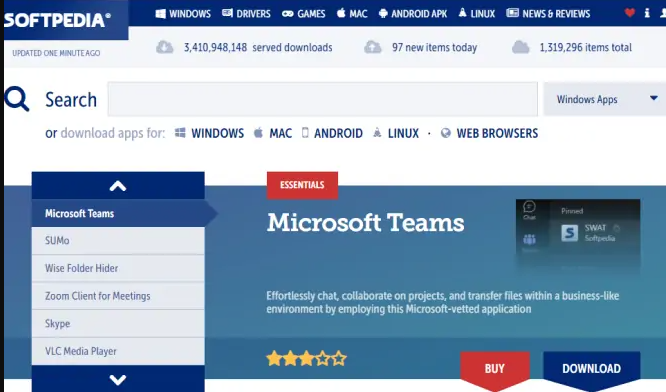Image resolution: width=666 pixels, height=392 pixels.
Task: Follow the MAC download apps link
Action: pos(280,133)
